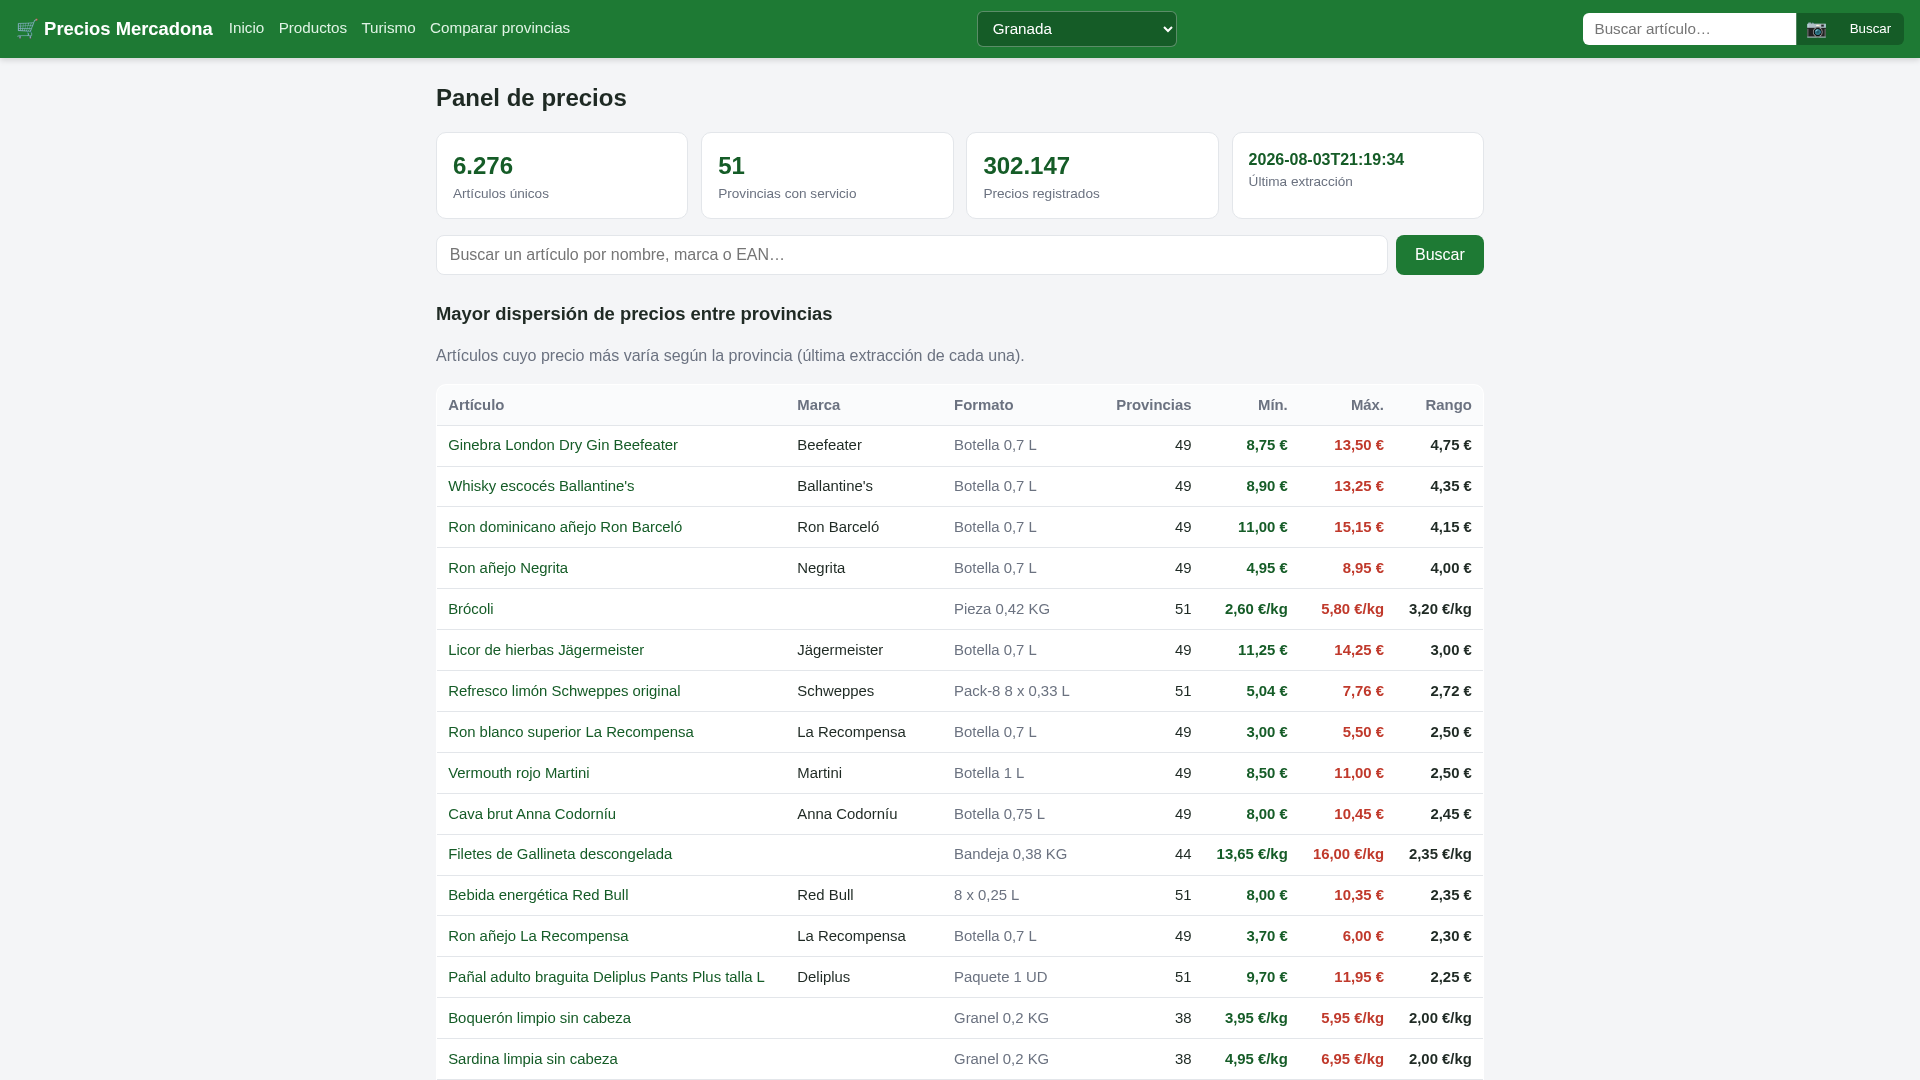Click the Provincias con servicio stat card

click(827, 176)
